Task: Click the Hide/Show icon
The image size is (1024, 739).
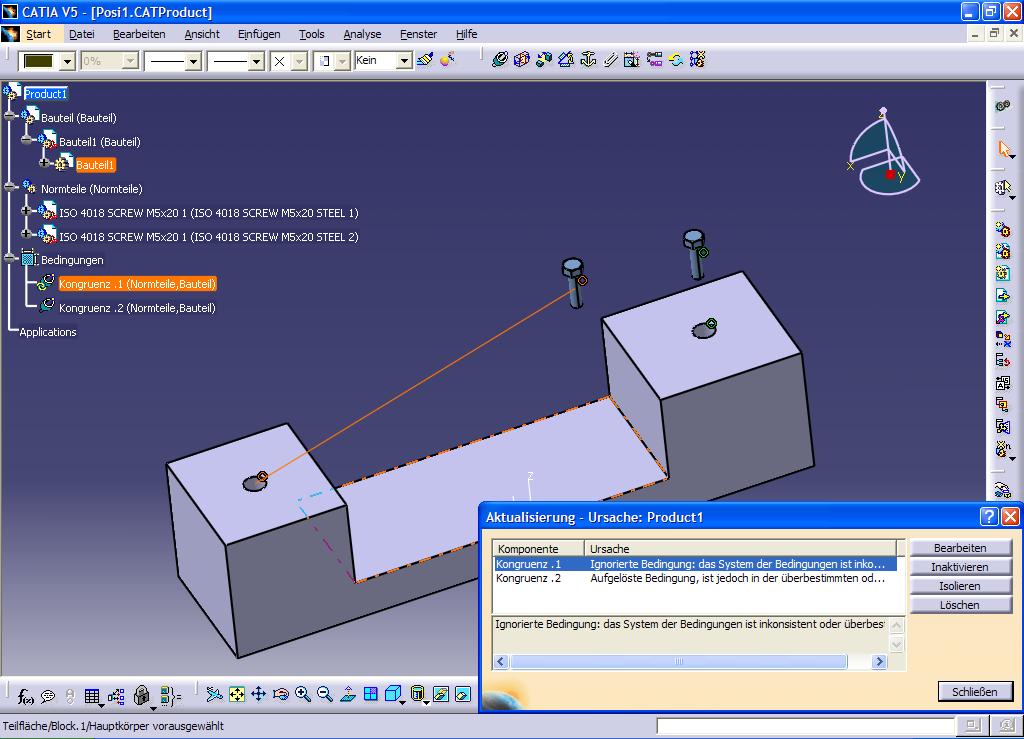Action: (x=441, y=694)
